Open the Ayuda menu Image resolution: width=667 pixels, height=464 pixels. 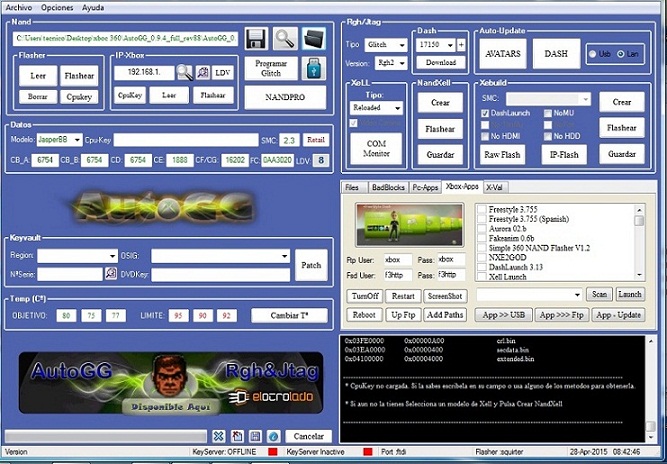pyautogui.click(x=93, y=8)
